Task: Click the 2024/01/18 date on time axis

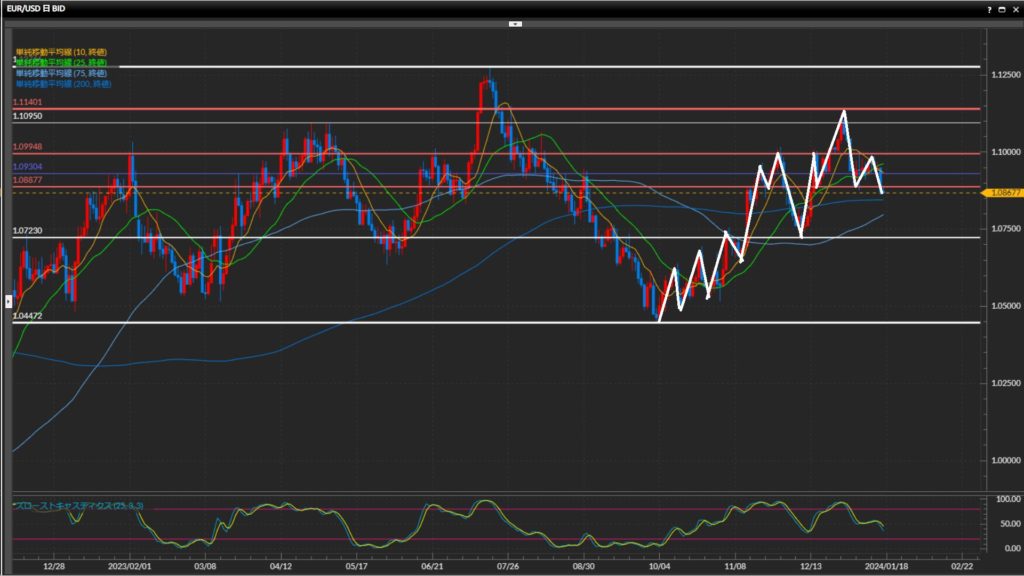Action: pyautogui.click(x=889, y=565)
